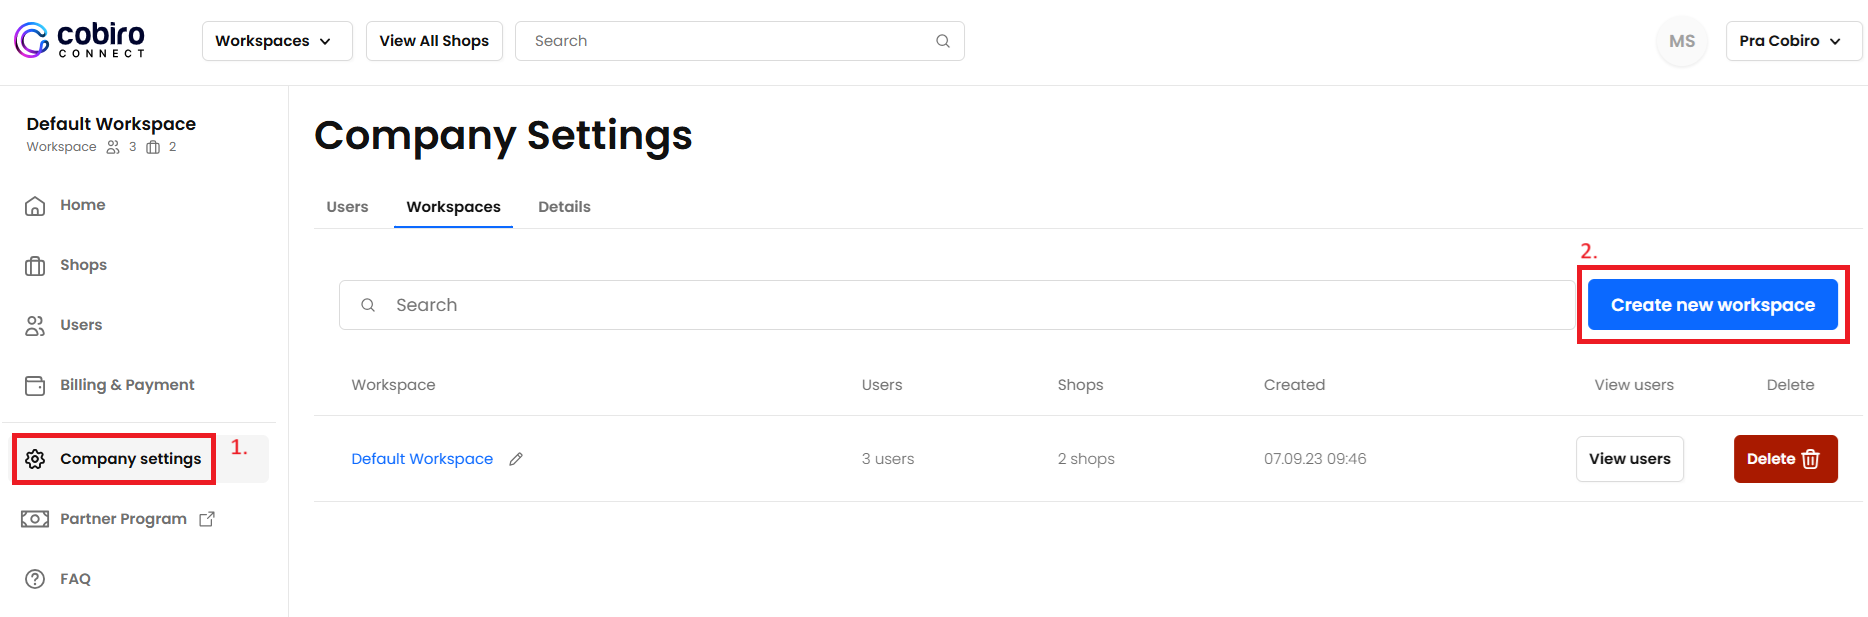Switch to the Users tab
Image resolution: width=1868 pixels, height=617 pixels.
pyautogui.click(x=347, y=207)
